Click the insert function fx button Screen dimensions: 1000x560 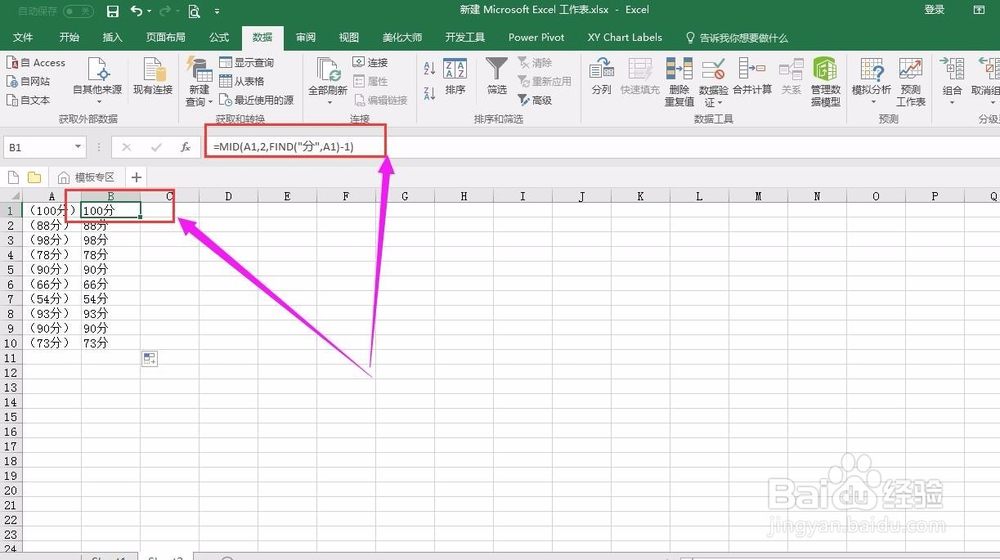click(x=185, y=147)
